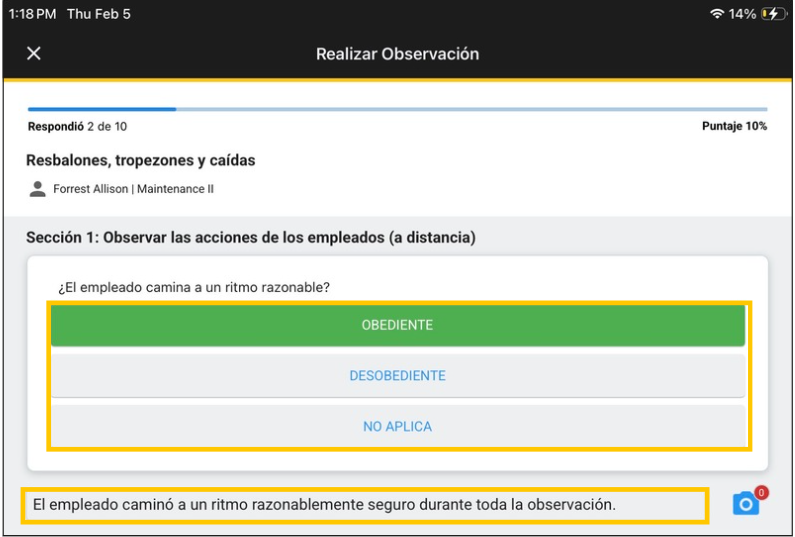Screen dimensions: 795x537
Task: Select the OBEDIENTE answer
Action: 397,326
